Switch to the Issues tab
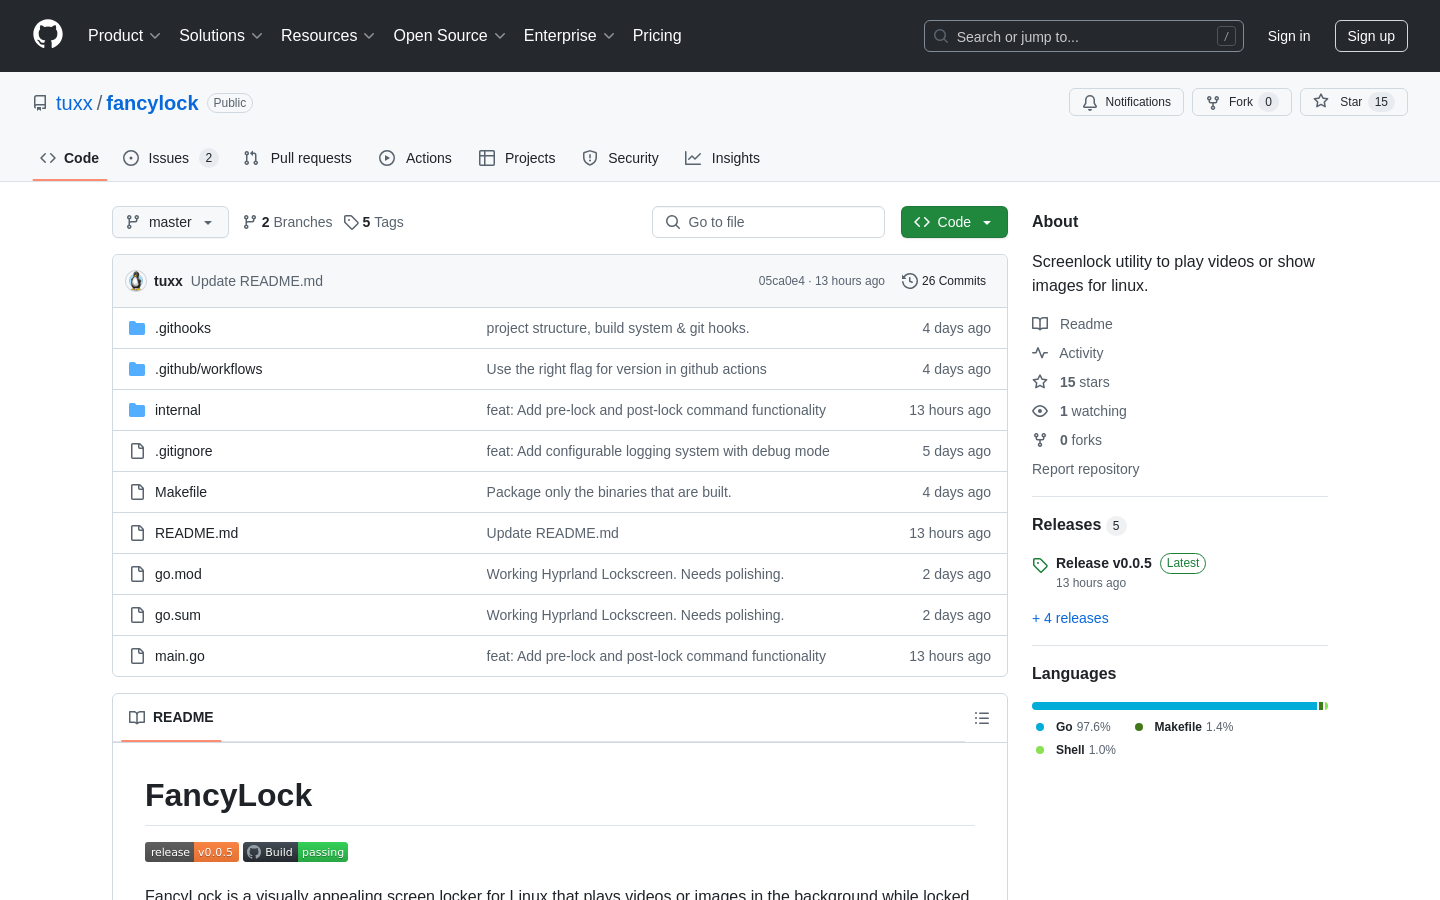Screen dimensions: 1440x900 (x=170, y=158)
